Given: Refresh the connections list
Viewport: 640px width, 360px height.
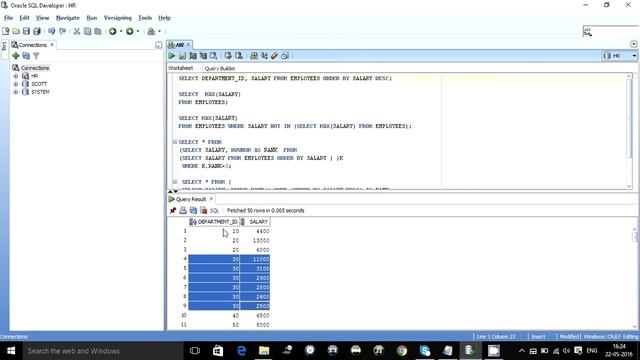Looking at the screenshot, I should pyautogui.click(x=26, y=56).
